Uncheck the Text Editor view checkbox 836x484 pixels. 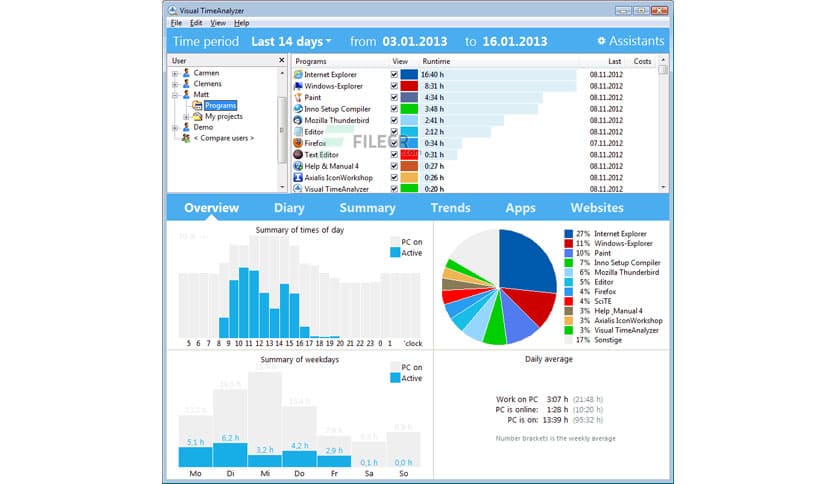(394, 155)
